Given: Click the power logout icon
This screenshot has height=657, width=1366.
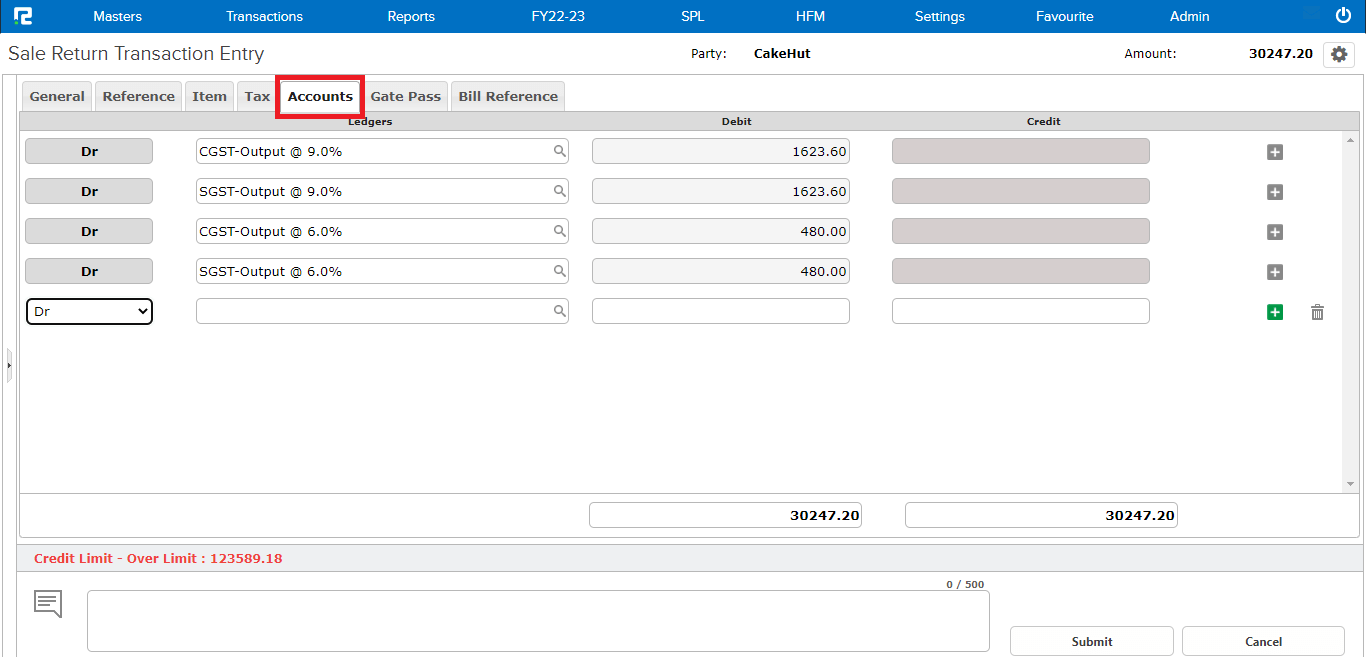Looking at the screenshot, I should click(x=1343, y=16).
